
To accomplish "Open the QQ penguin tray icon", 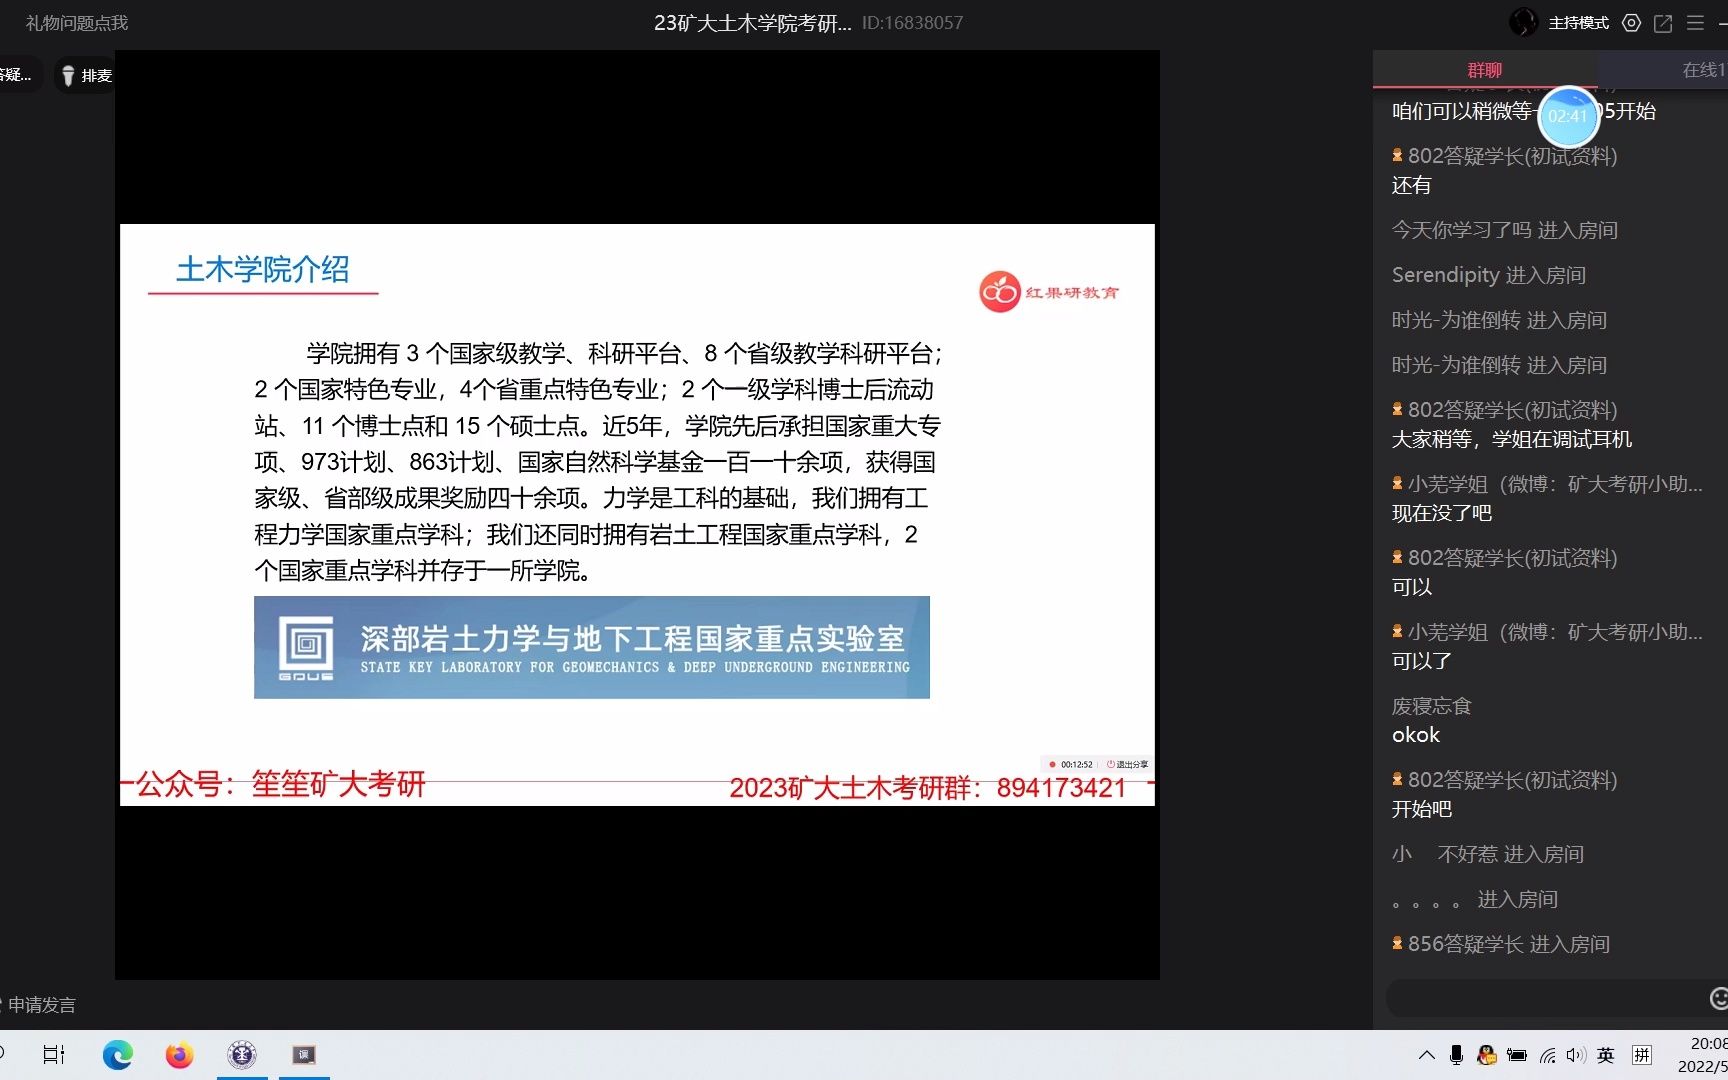I will 1487,1055.
